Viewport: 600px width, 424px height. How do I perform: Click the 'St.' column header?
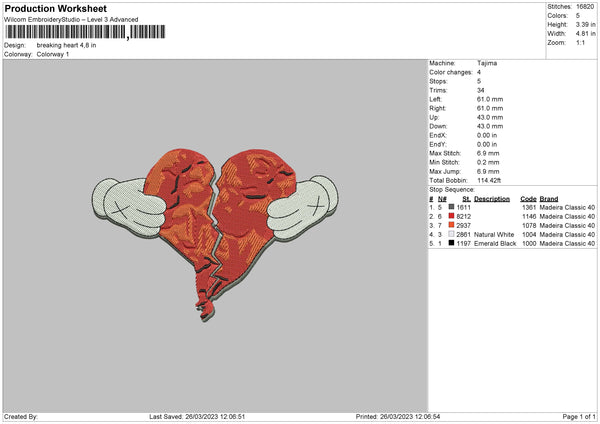tap(466, 199)
